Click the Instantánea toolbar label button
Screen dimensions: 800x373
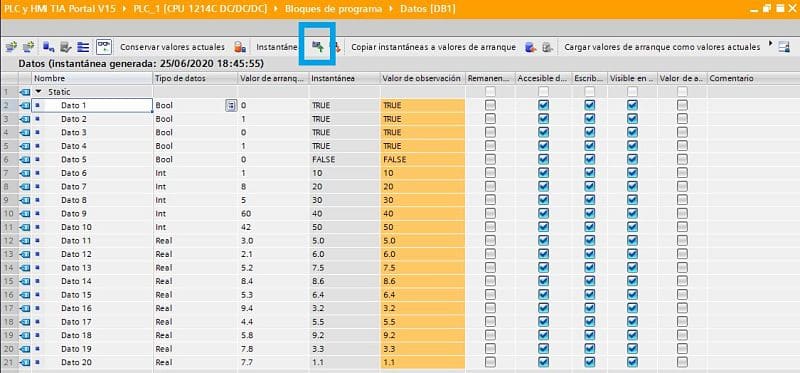pos(277,47)
